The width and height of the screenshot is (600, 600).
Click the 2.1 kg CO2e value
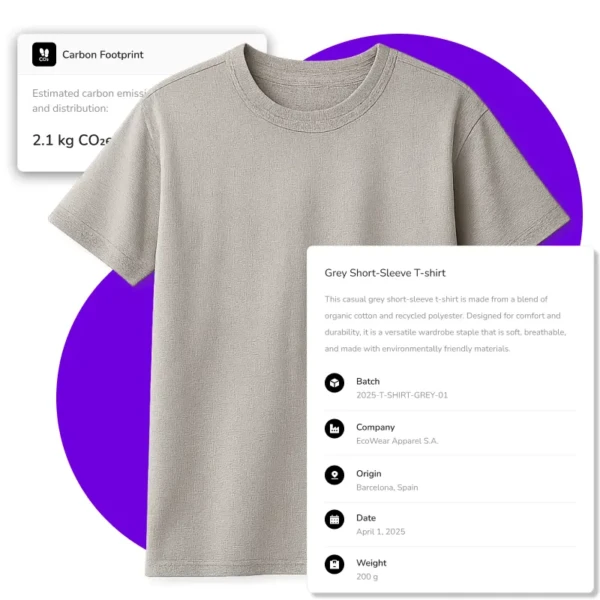72,140
